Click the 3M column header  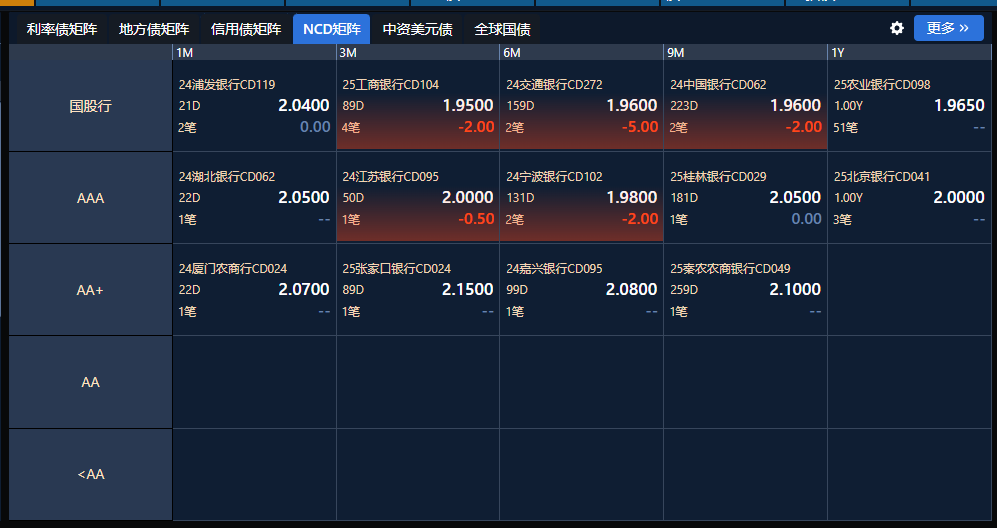click(418, 52)
